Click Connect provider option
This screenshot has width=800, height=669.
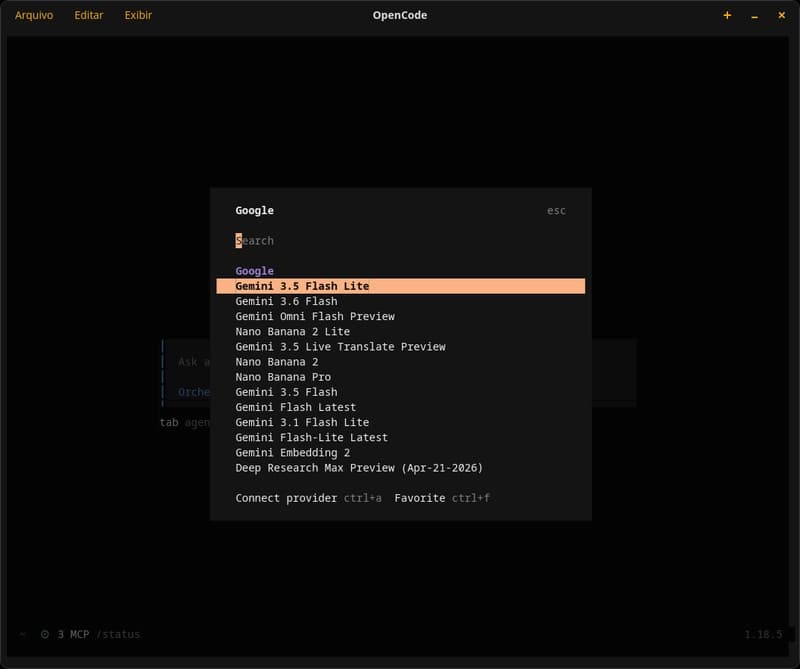pyautogui.click(x=286, y=498)
